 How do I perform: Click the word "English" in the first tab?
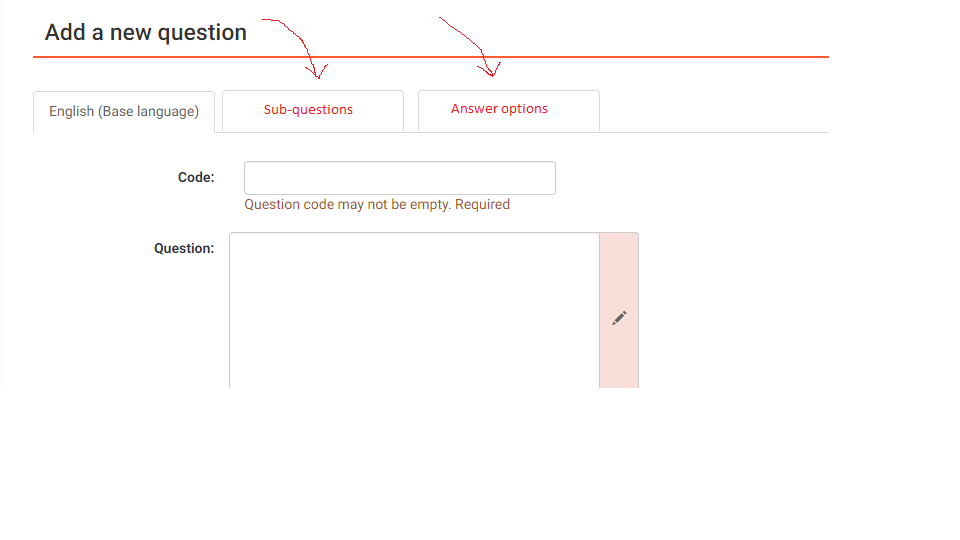71,112
